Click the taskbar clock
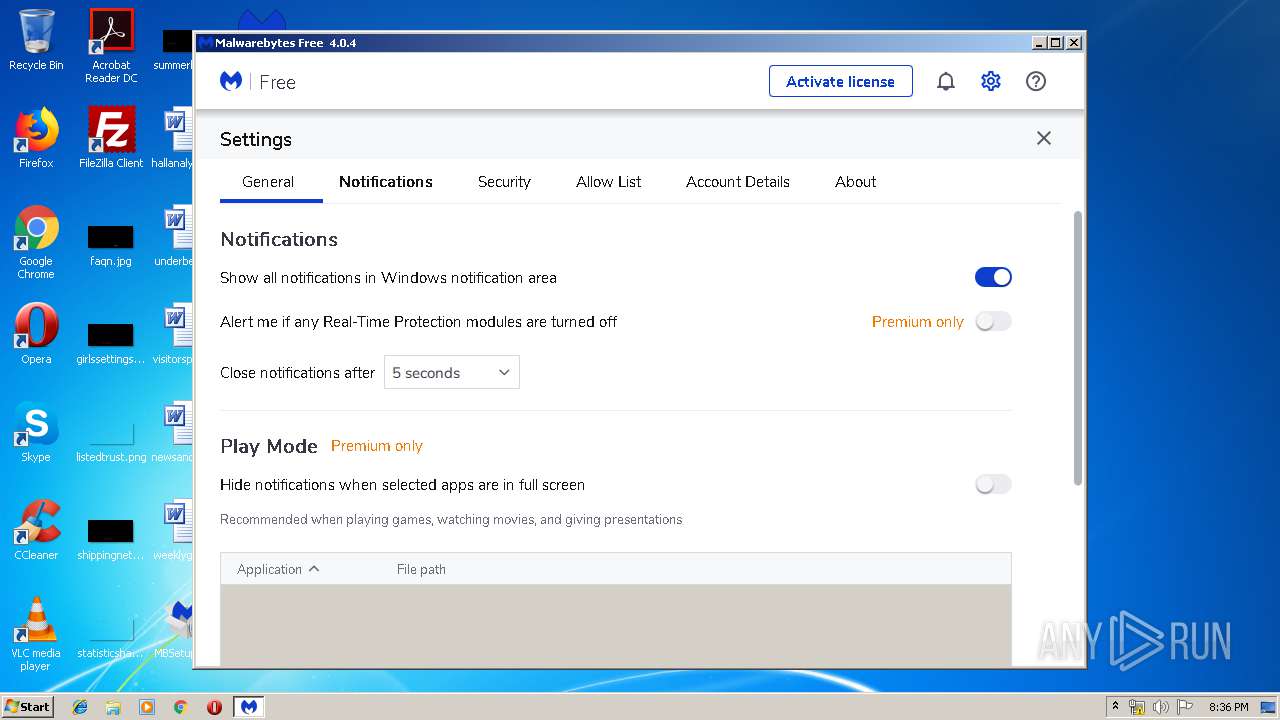Screen dimensions: 1280x720 coord(1228,707)
